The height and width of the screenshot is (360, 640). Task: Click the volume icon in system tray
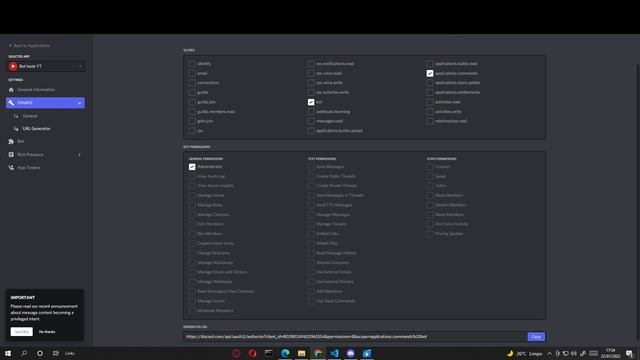tap(573, 353)
